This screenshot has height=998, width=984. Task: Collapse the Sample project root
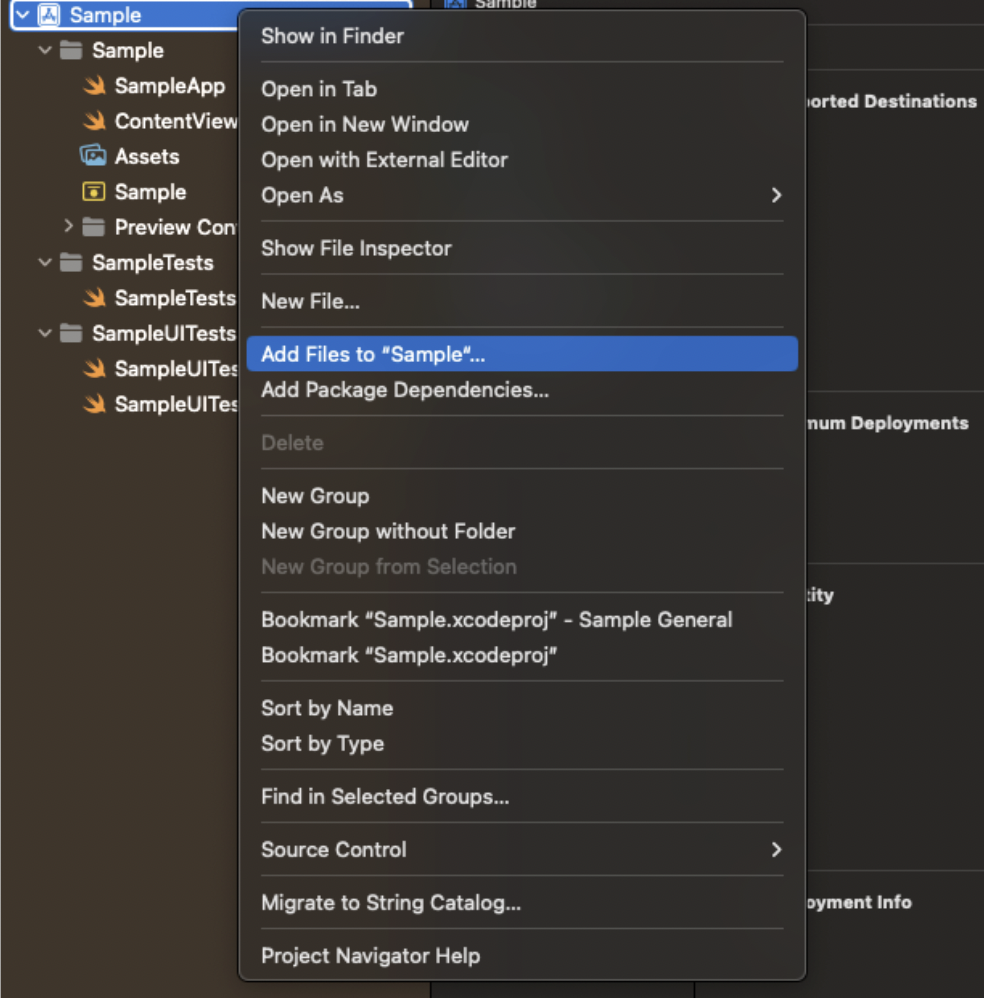[22, 15]
